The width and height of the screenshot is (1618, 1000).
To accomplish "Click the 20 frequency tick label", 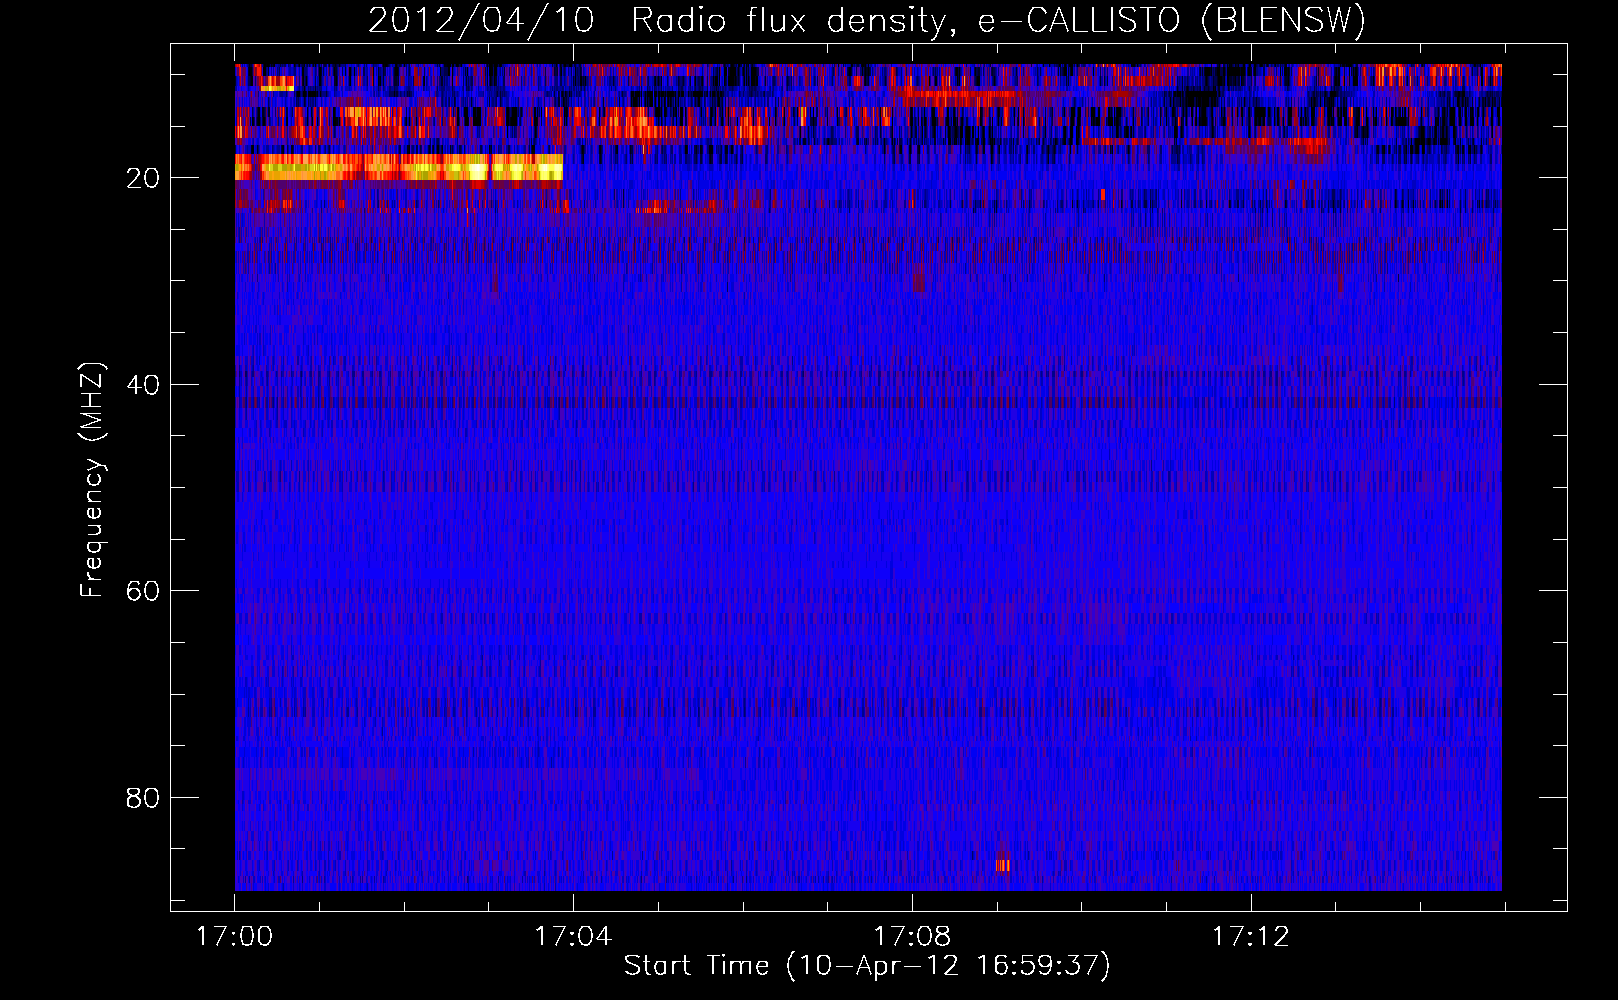I will [x=143, y=178].
